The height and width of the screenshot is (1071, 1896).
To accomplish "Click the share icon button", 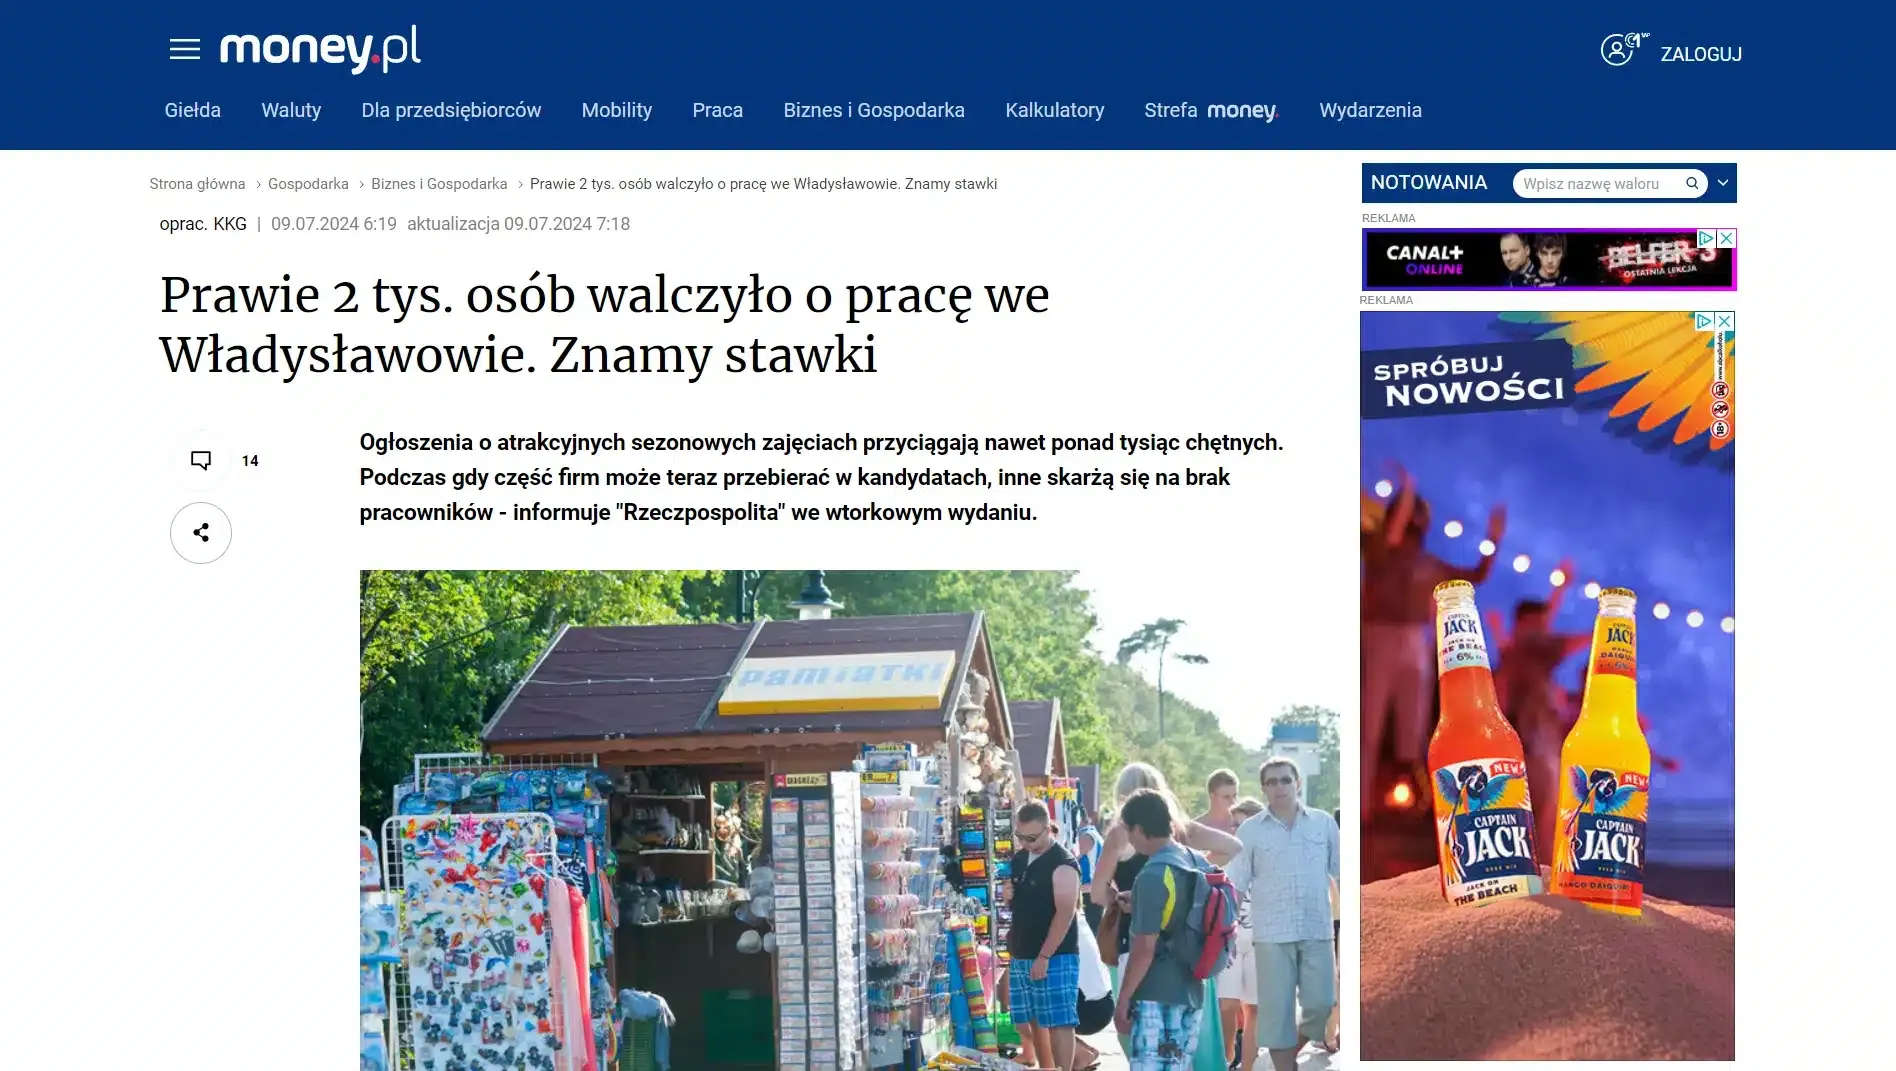I will pos(201,533).
